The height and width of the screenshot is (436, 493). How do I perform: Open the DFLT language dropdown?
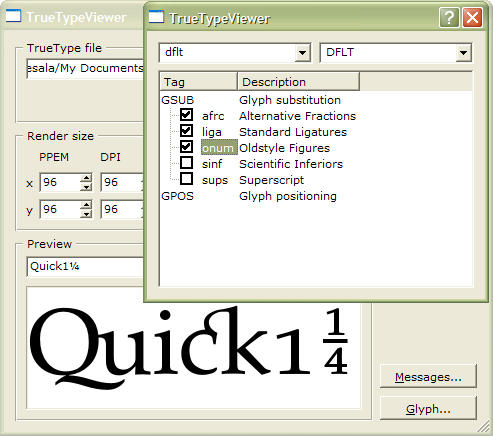[x=463, y=53]
